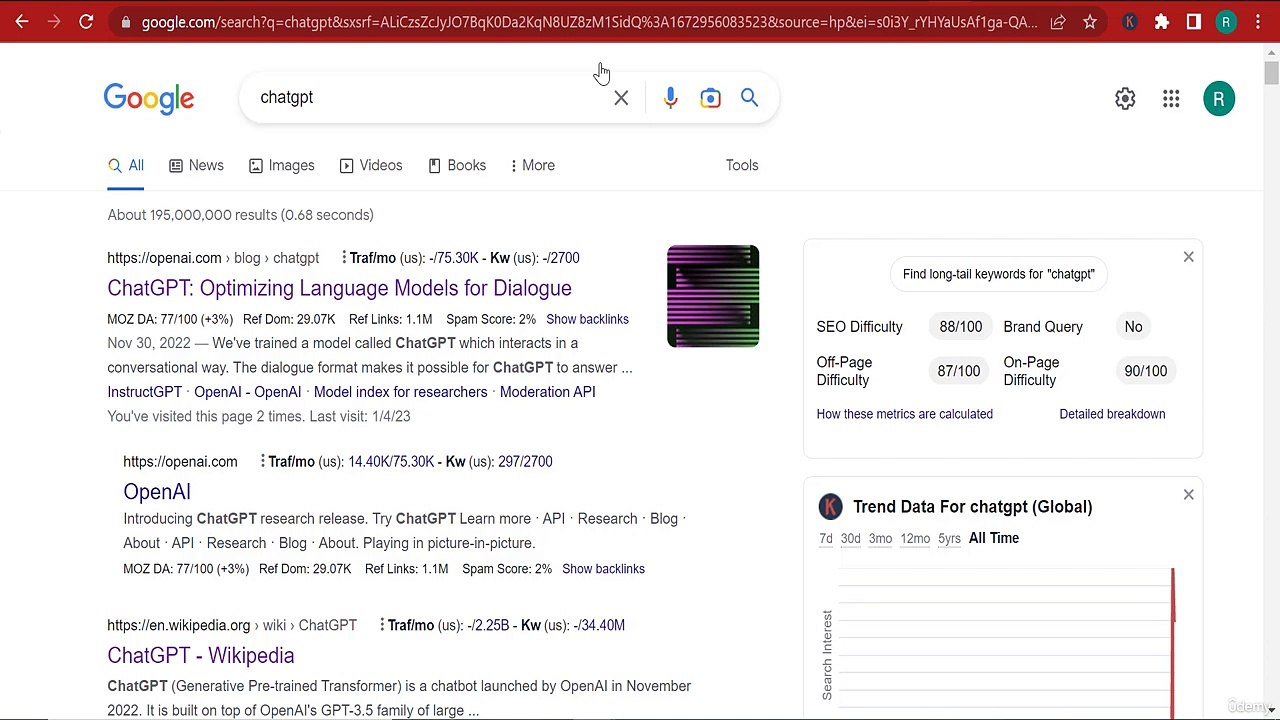Click the result thumbnail image
This screenshot has height=720, width=1280.
point(713,296)
